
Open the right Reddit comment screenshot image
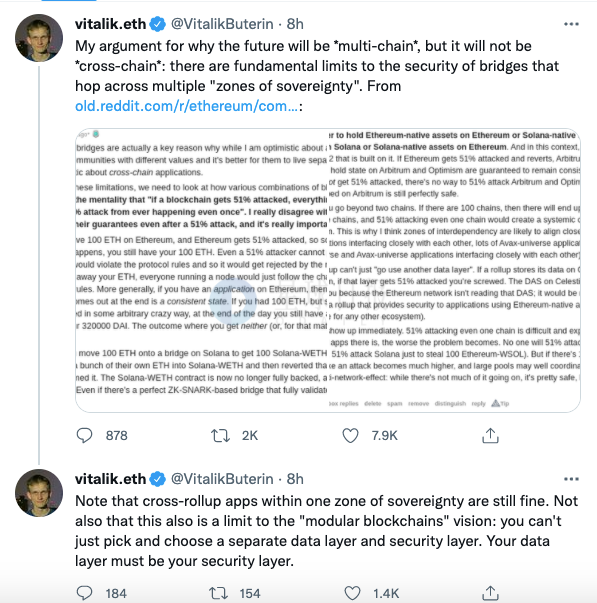pos(454,270)
